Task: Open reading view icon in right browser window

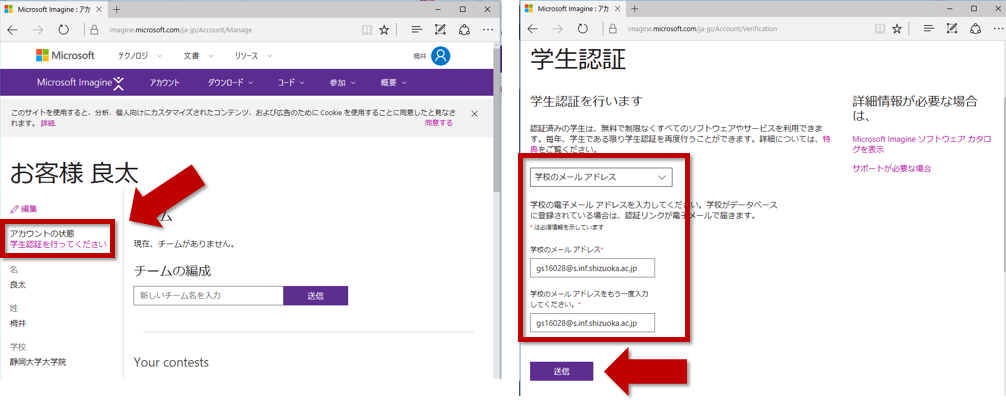Action: (x=880, y=29)
